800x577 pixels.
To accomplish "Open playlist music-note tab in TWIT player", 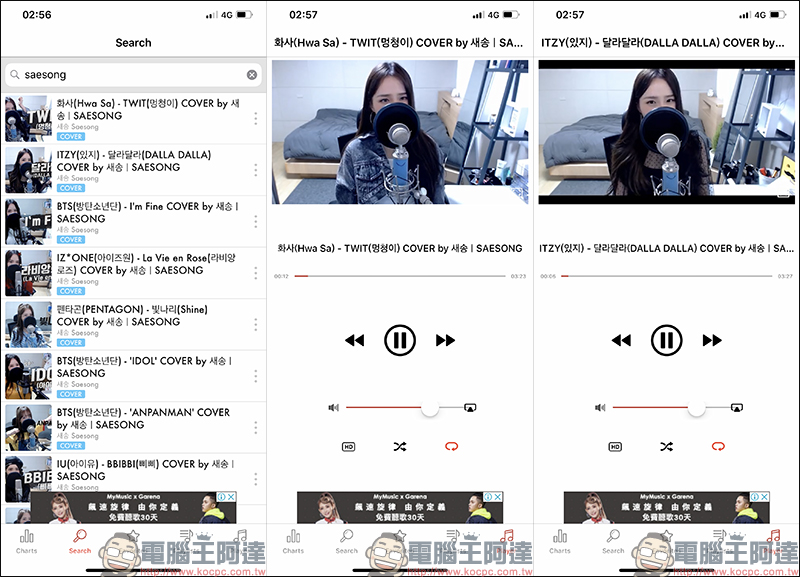I will point(506,541).
